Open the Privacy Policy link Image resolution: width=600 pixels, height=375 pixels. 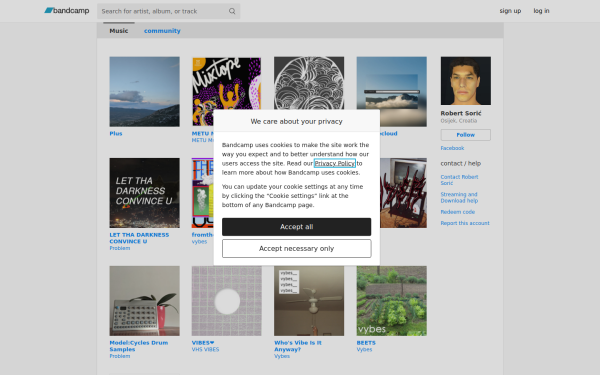click(335, 163)
